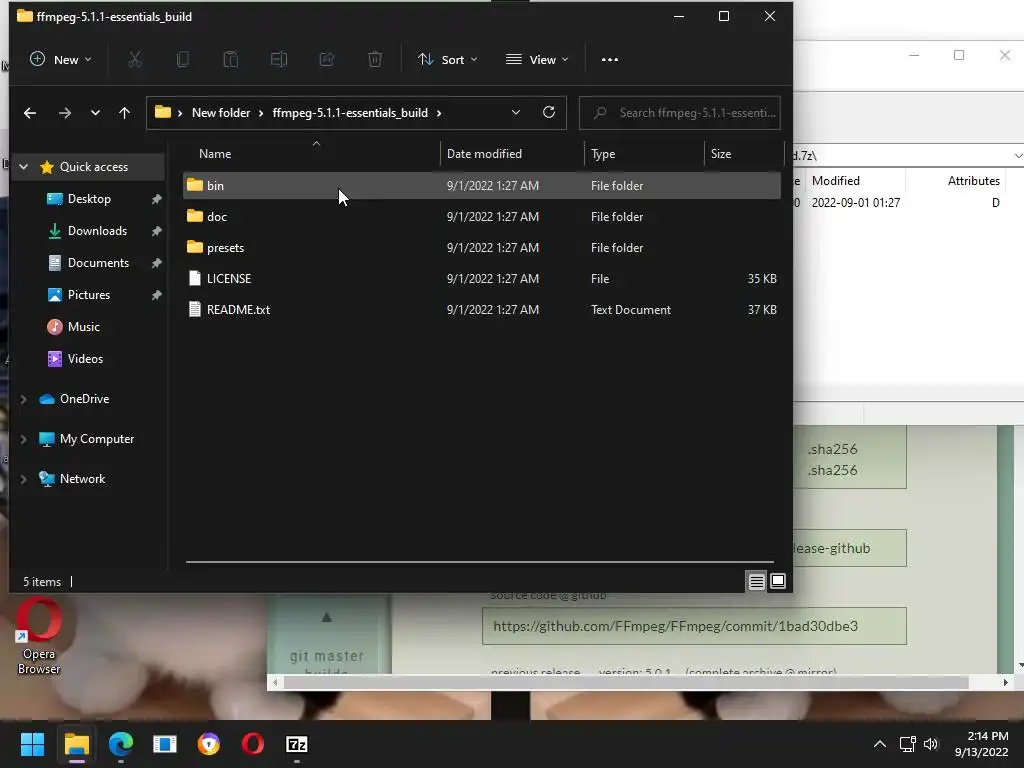This screenshot has width=1024, height=768.
Task: Select Downloads in Quick access
Action: coord(97,231)
